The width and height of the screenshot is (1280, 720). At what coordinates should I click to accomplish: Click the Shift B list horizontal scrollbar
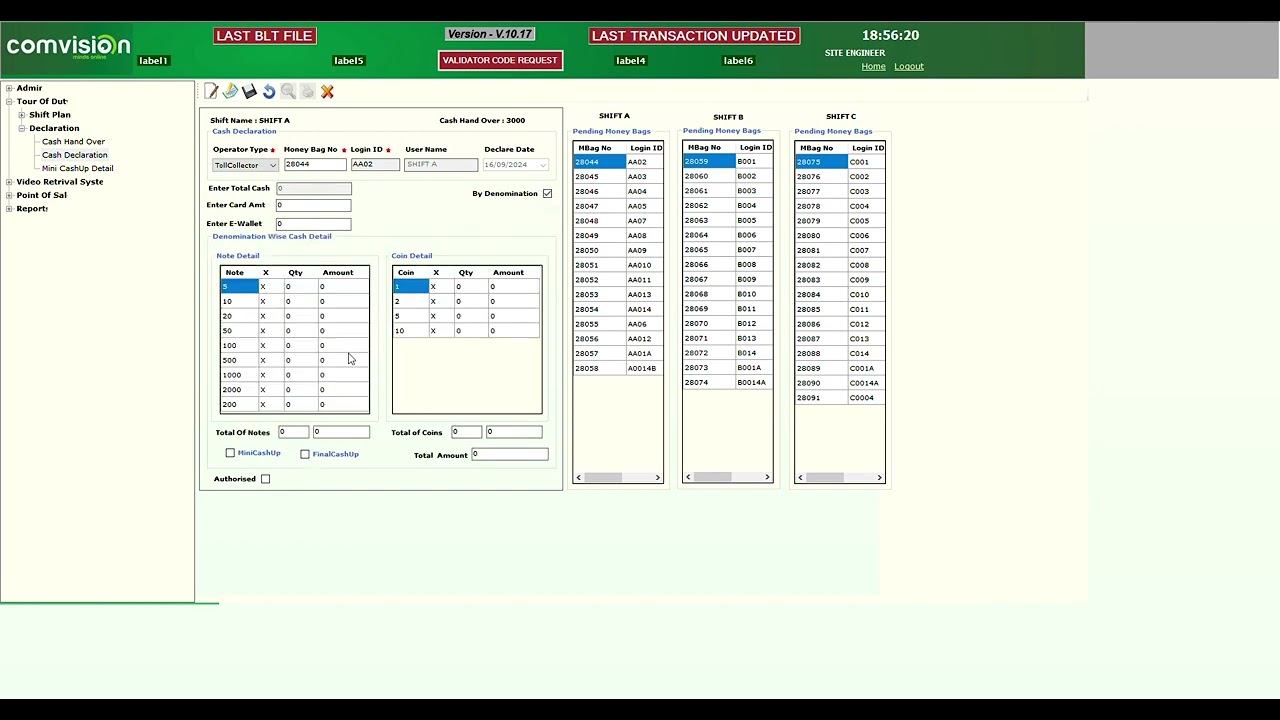point(727,478)
